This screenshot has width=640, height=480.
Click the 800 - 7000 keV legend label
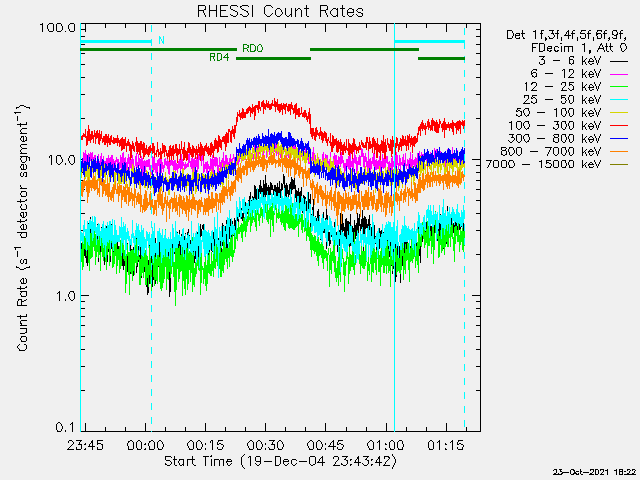551,151
